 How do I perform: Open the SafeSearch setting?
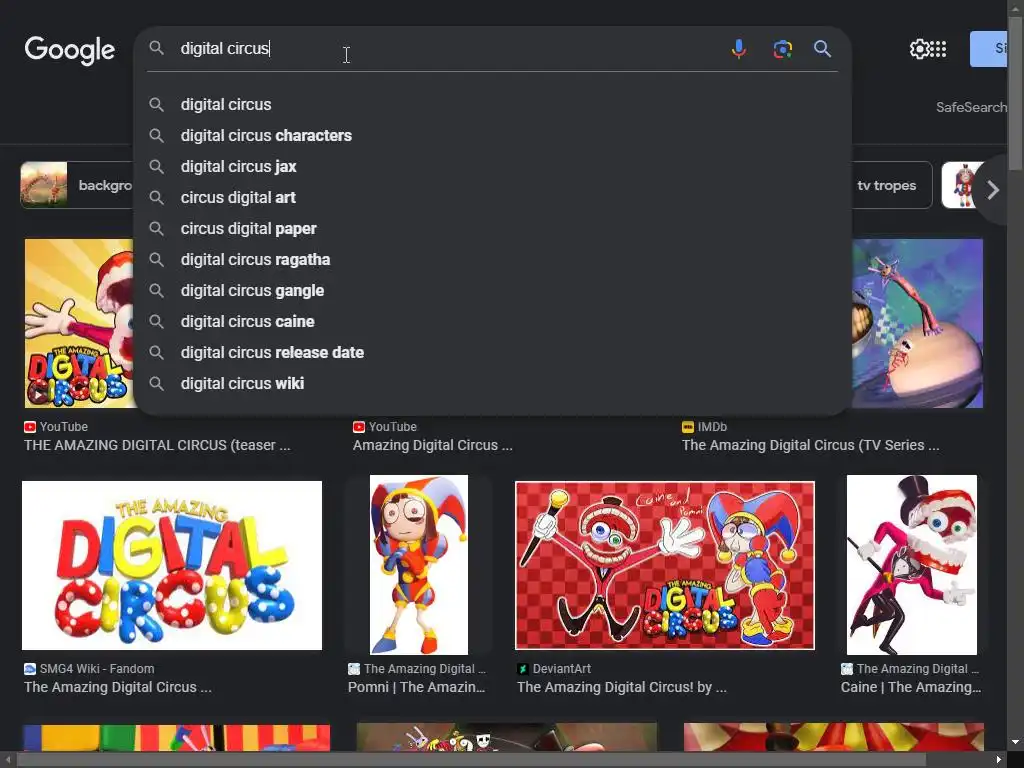tap(971, 107)
